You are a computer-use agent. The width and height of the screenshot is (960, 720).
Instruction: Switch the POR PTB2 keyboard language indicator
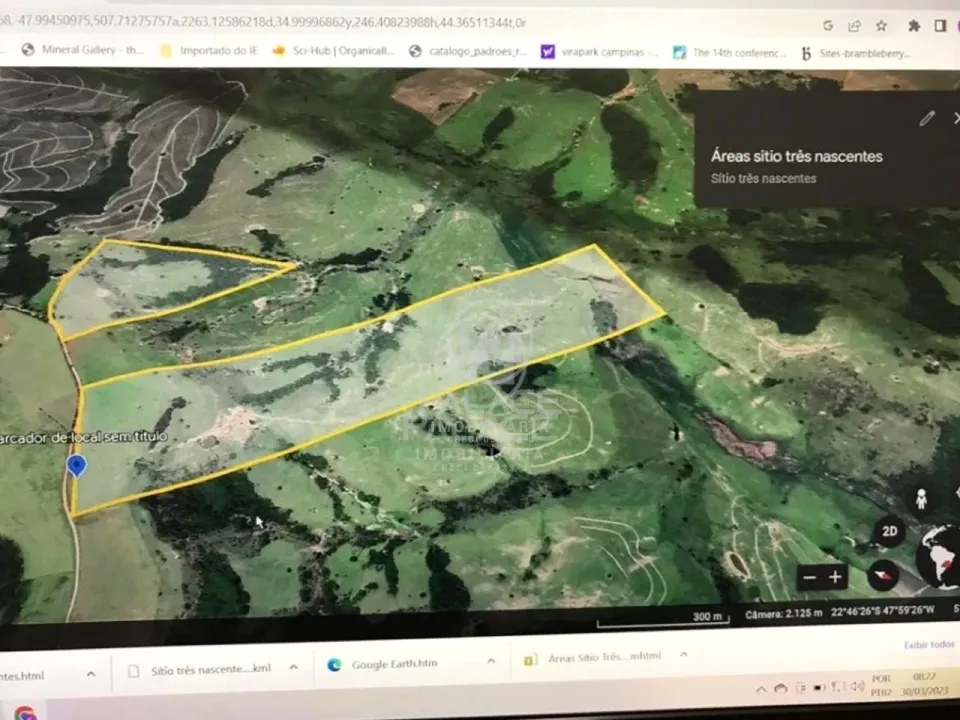click(881, 685)
